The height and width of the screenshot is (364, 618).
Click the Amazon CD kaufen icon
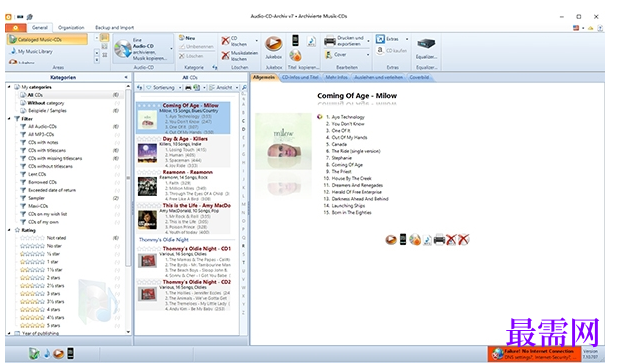click(380, 50)
